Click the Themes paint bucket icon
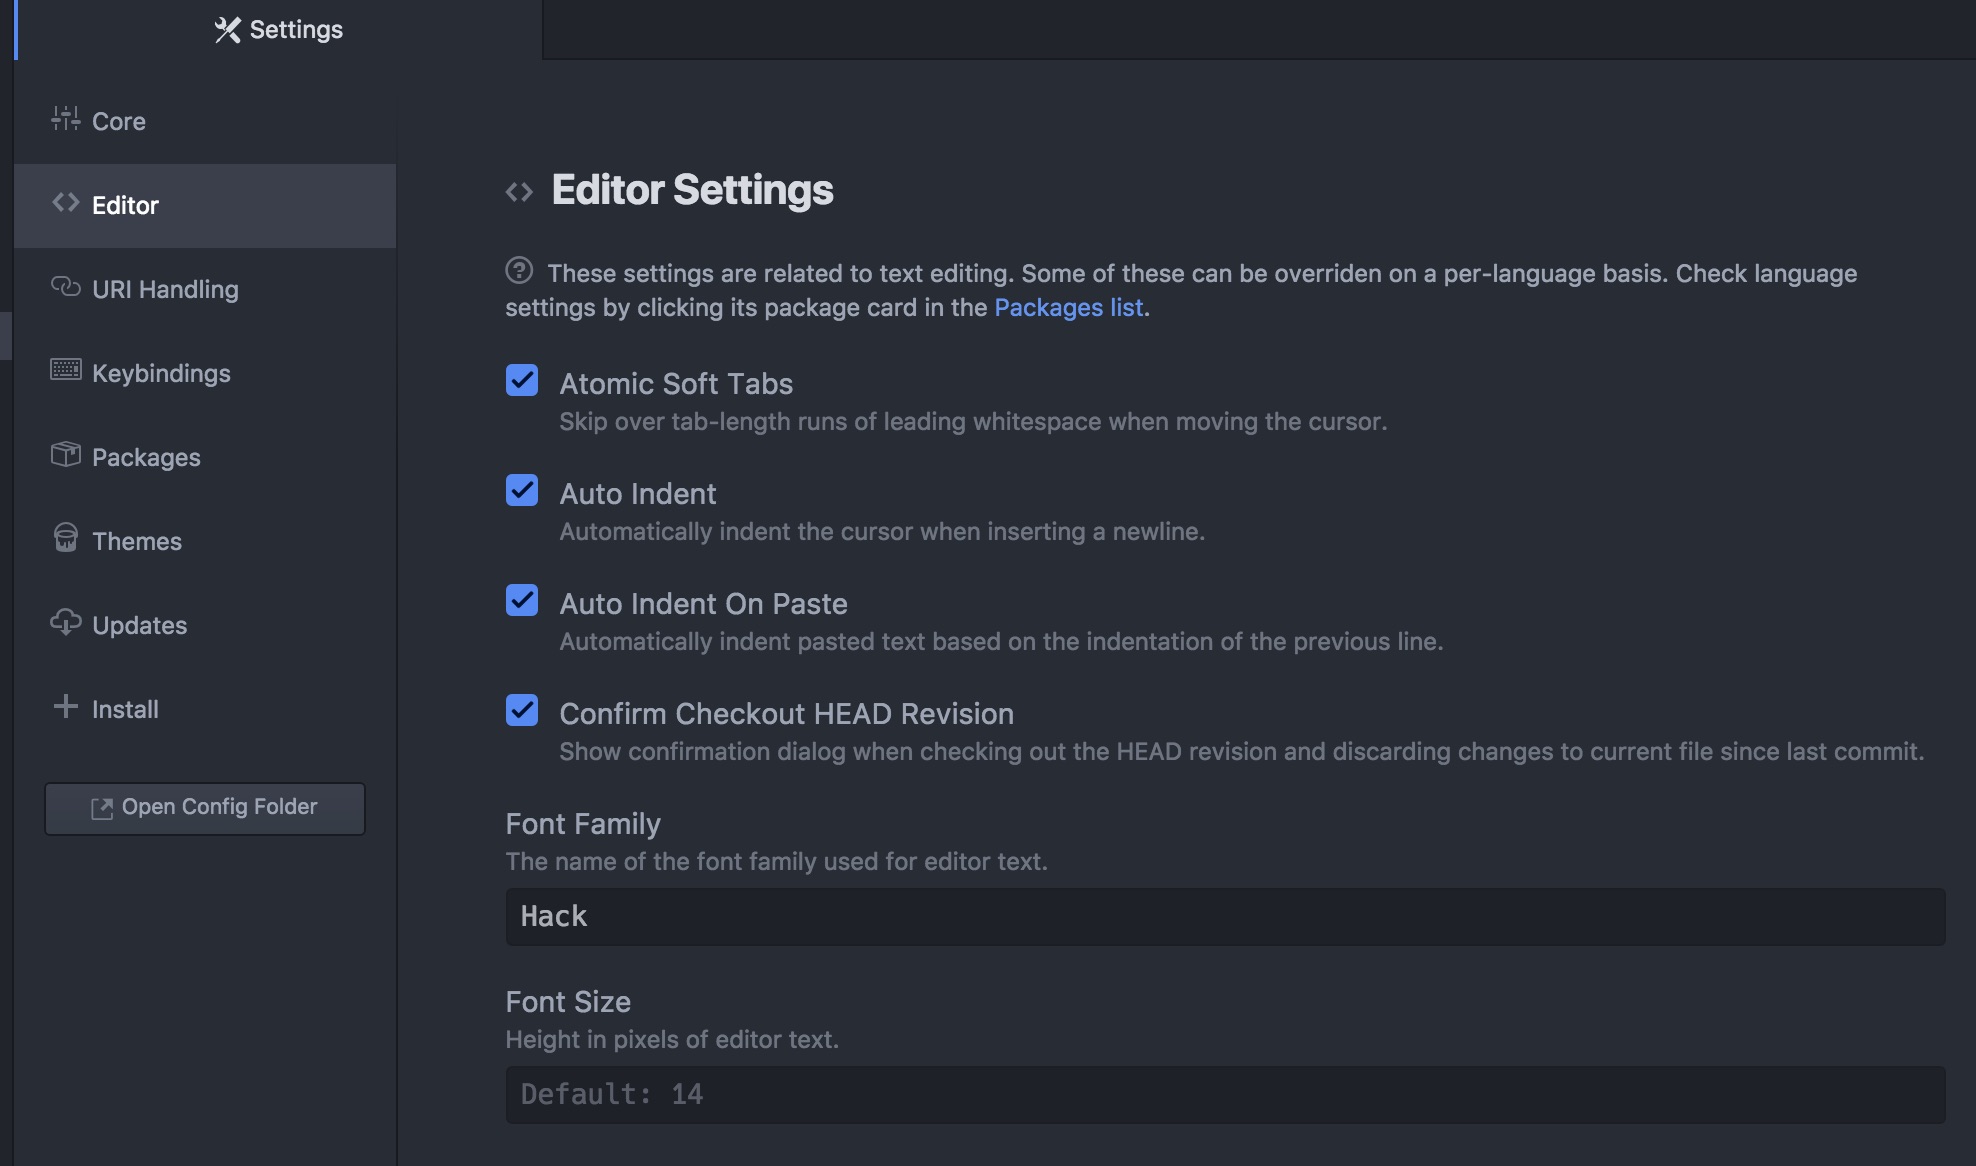This screenshot has height=1166, width=1976. coord(65,538)
